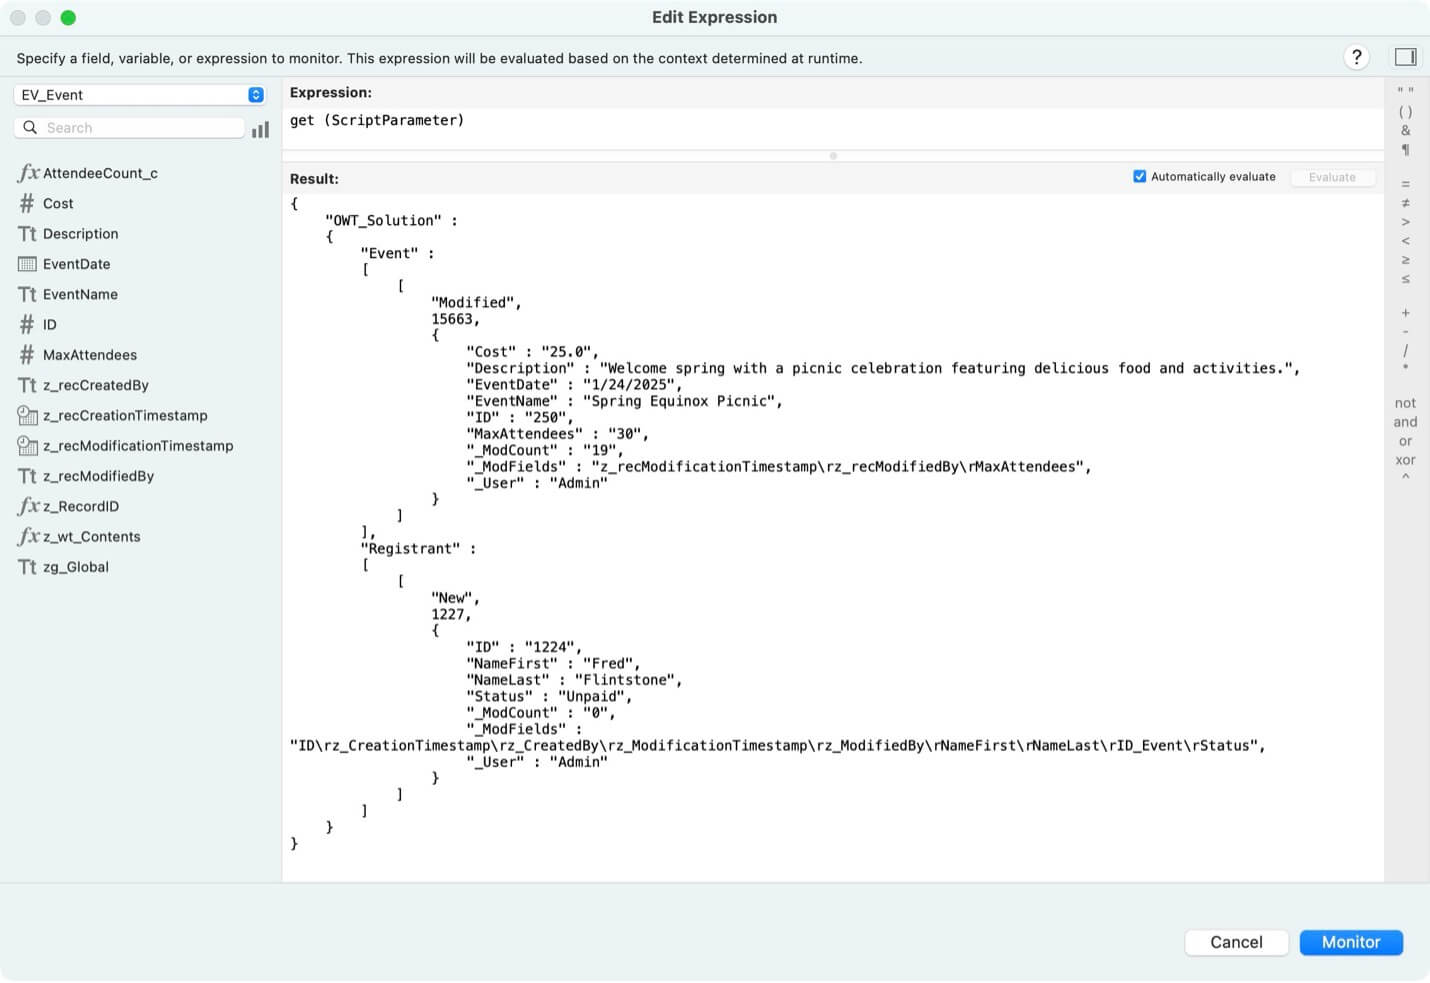
Task: Insert greater-than operator
Action: pyautogui.click(x=1405, y=222)
